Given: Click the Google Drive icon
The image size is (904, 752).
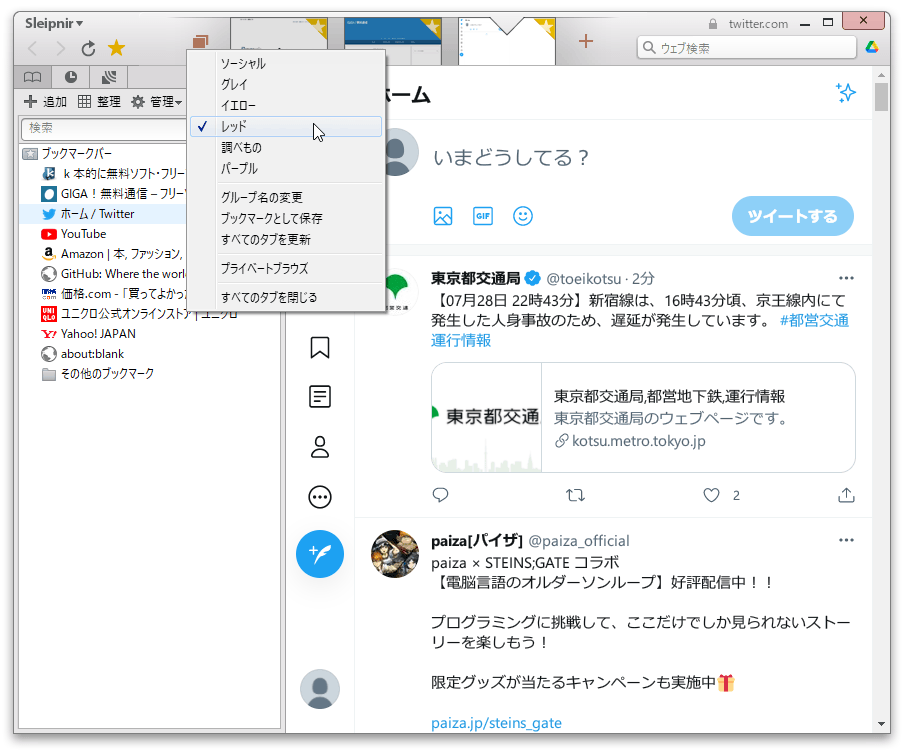Looking at the screenshot, I should [872, 47].
